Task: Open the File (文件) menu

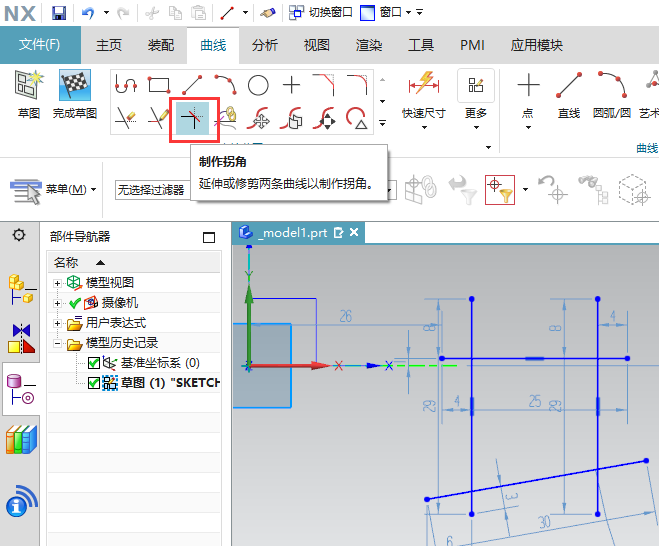Action: tap(40, 45)
